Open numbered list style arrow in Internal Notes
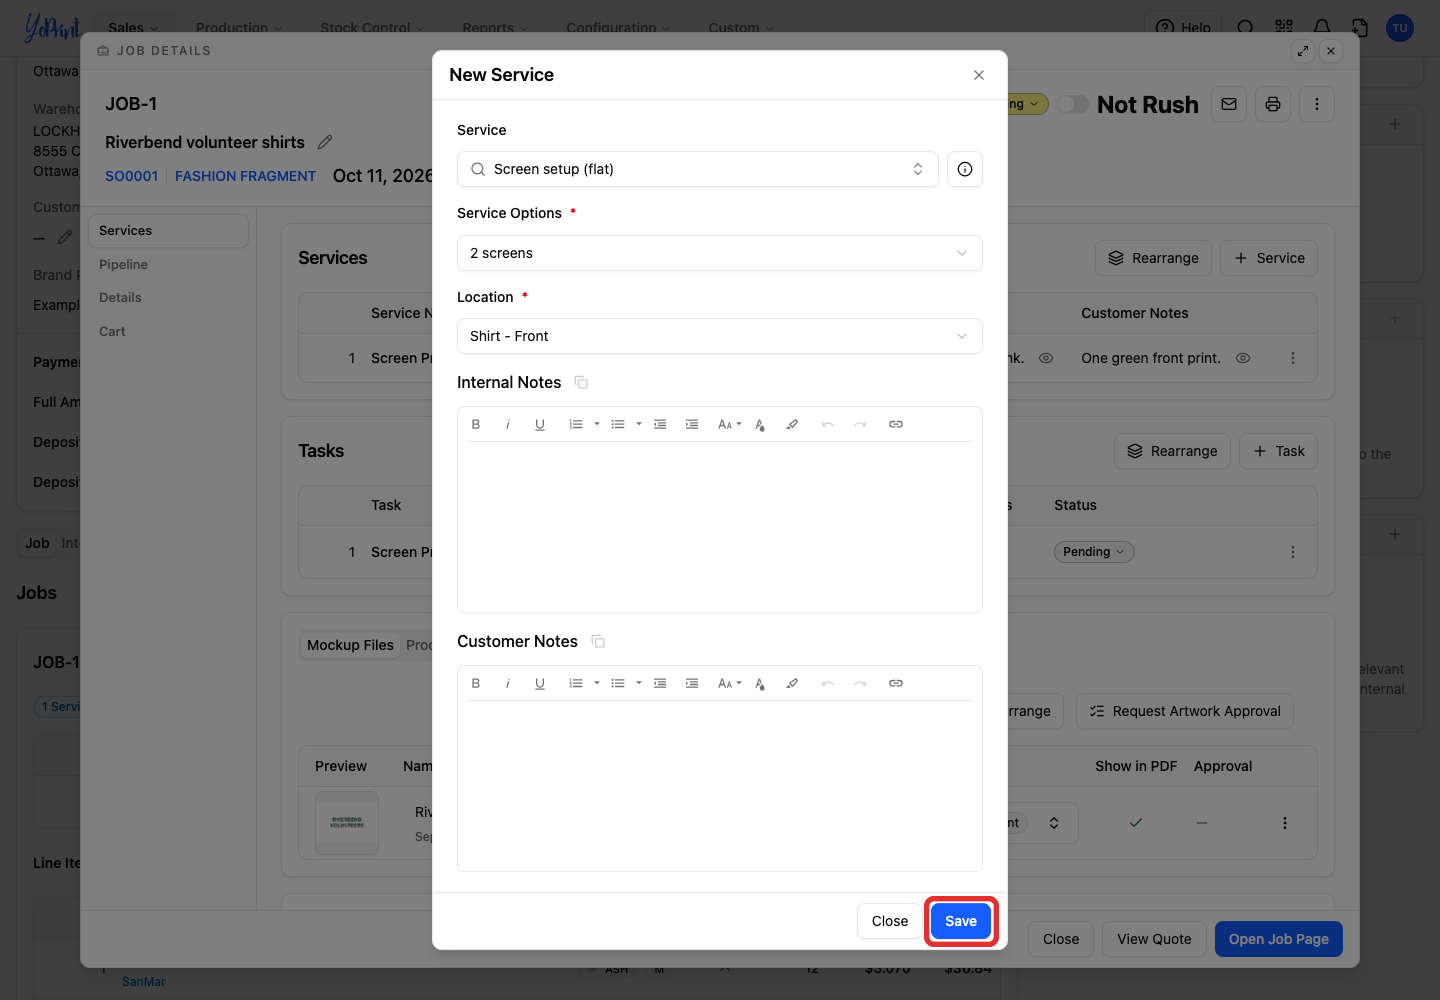The width and height of the screenshot is (1440, 1000). pos(597,424)
